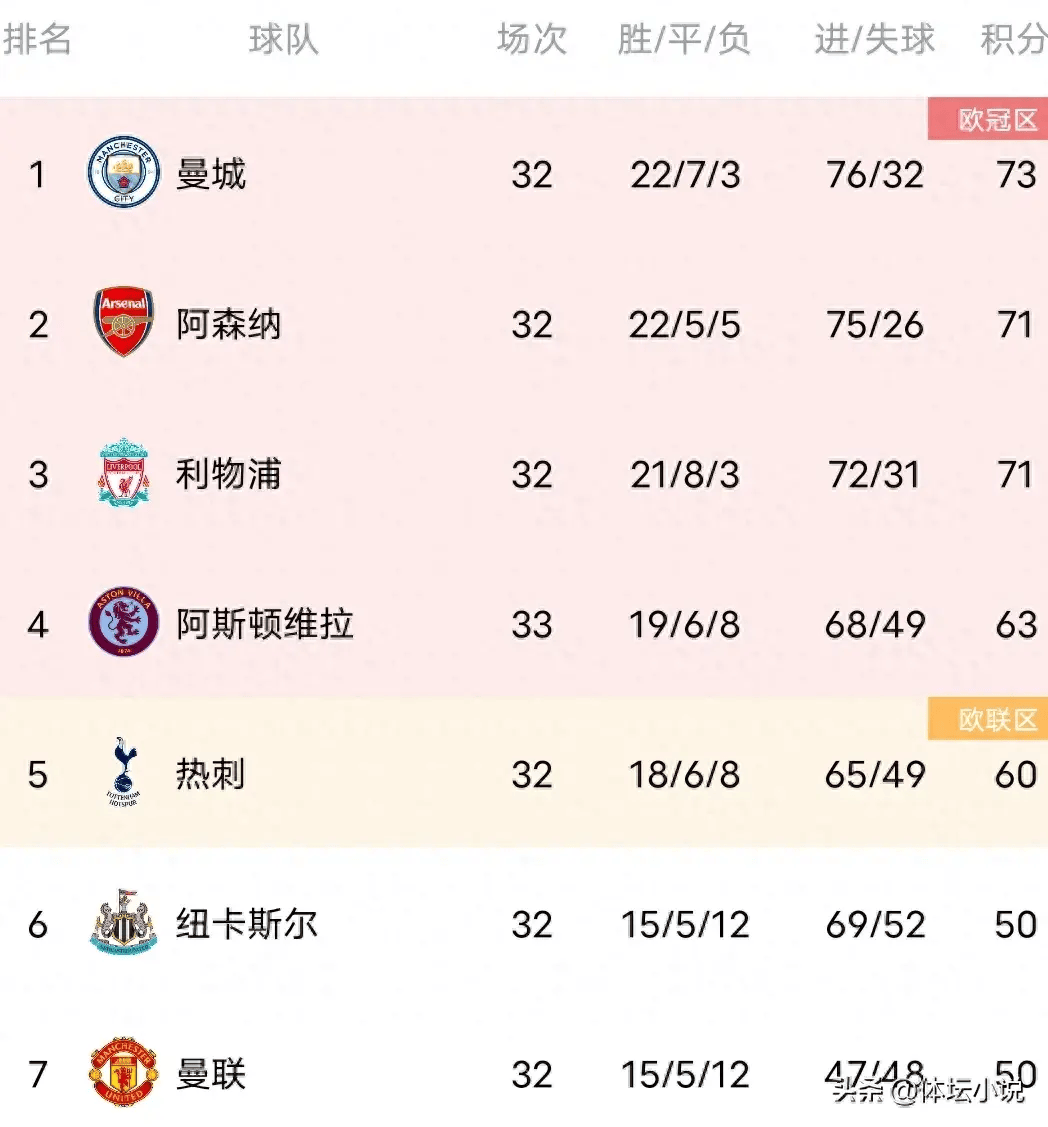Click the 场次 column header
1048x1127 pixels.
pyautogui.click(x=532, y=39)
